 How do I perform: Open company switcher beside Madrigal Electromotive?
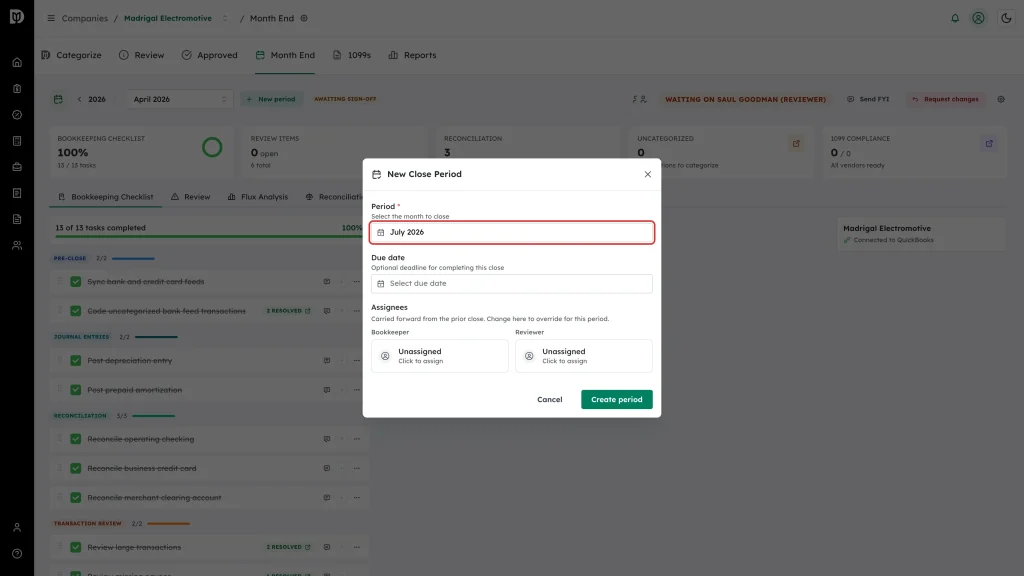pos(225,18)
